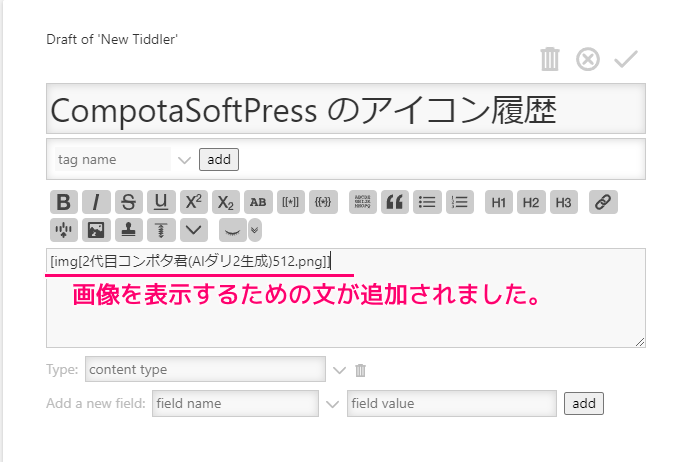Expand the tag name dropdown arrow
Viewport: 688px width, 462px height.
point(184,160)
